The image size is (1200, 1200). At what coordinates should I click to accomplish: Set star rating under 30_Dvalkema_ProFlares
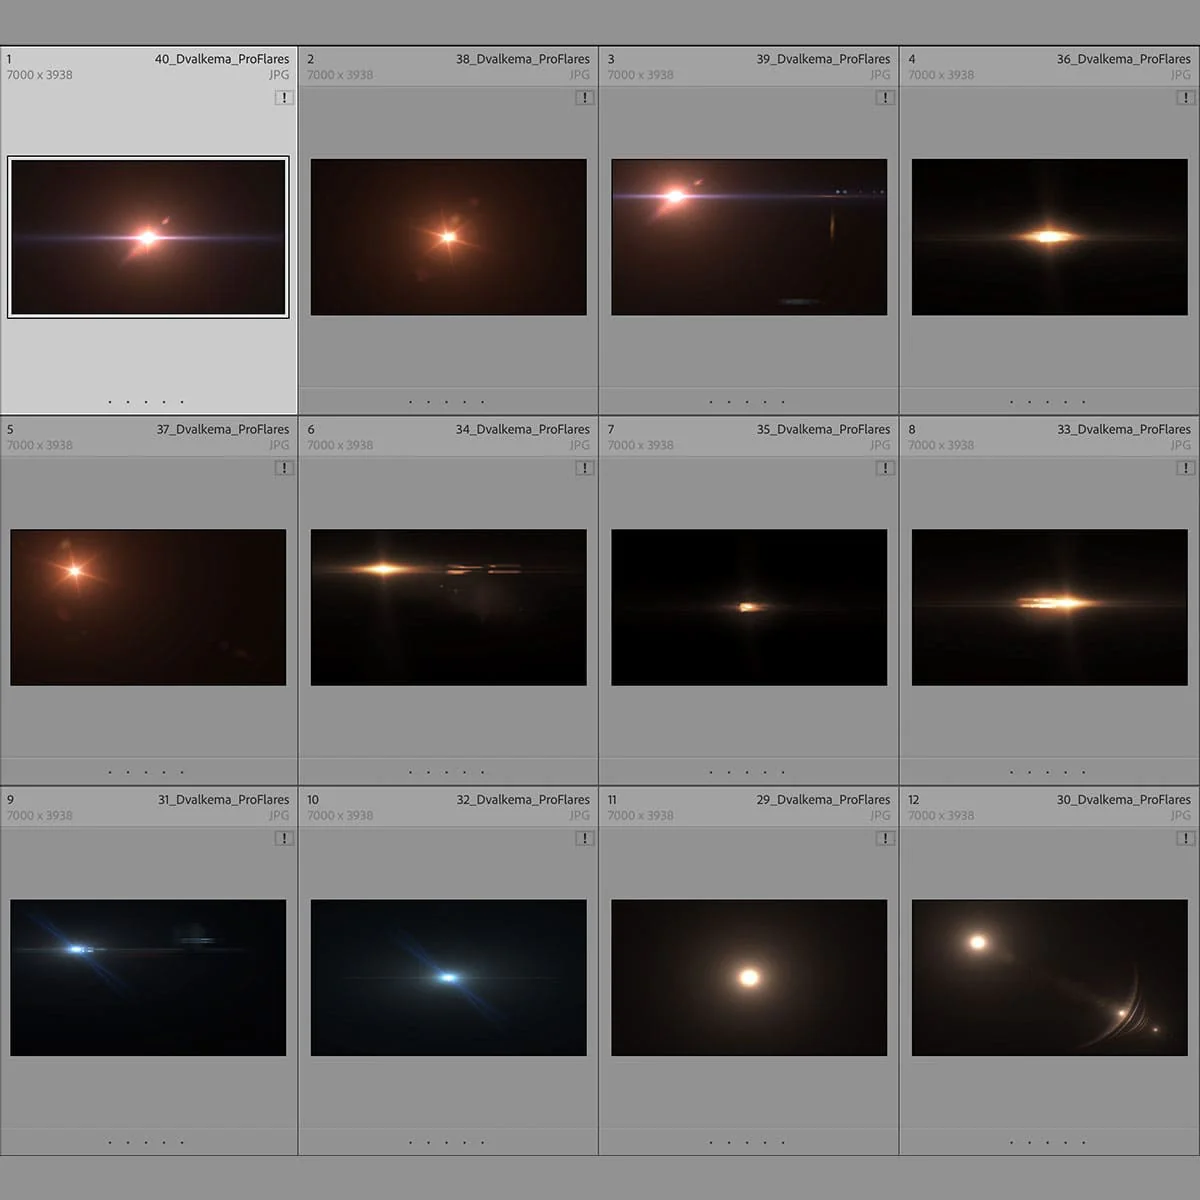1047,1142
